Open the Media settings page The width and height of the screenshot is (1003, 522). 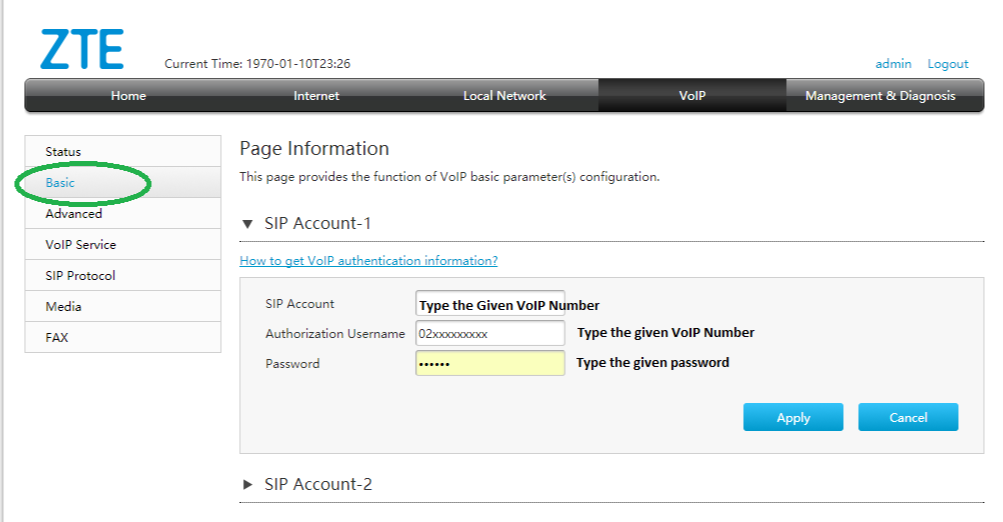(63, 307)
